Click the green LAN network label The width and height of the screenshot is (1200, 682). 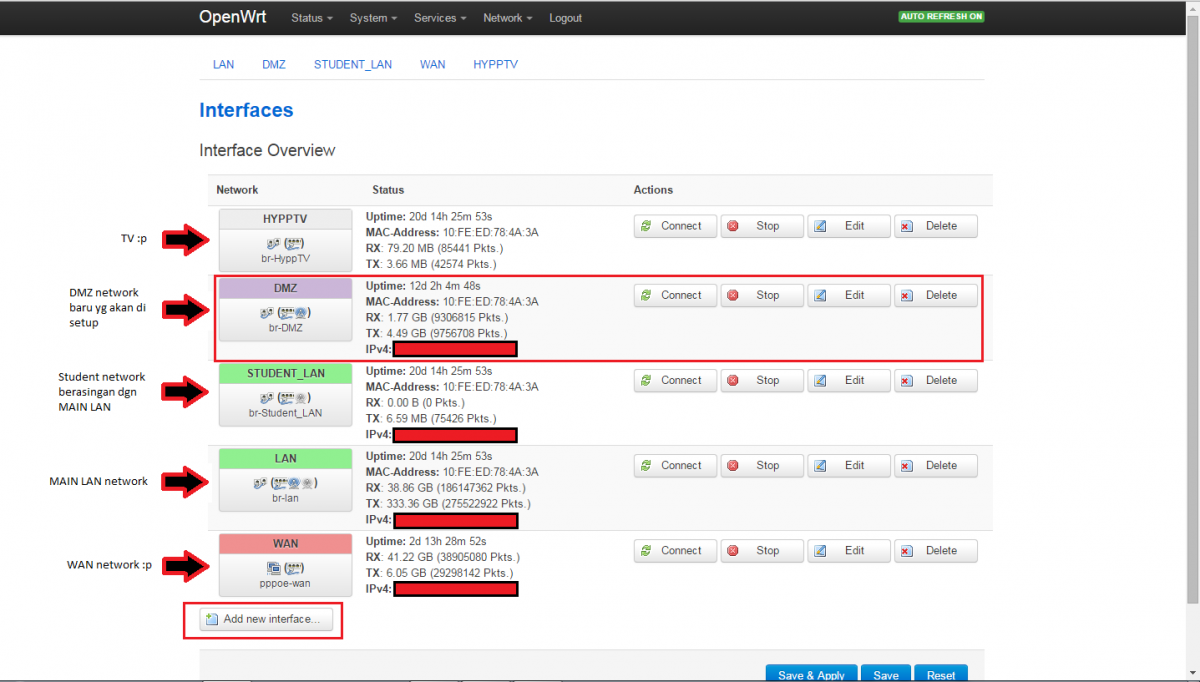285,459
